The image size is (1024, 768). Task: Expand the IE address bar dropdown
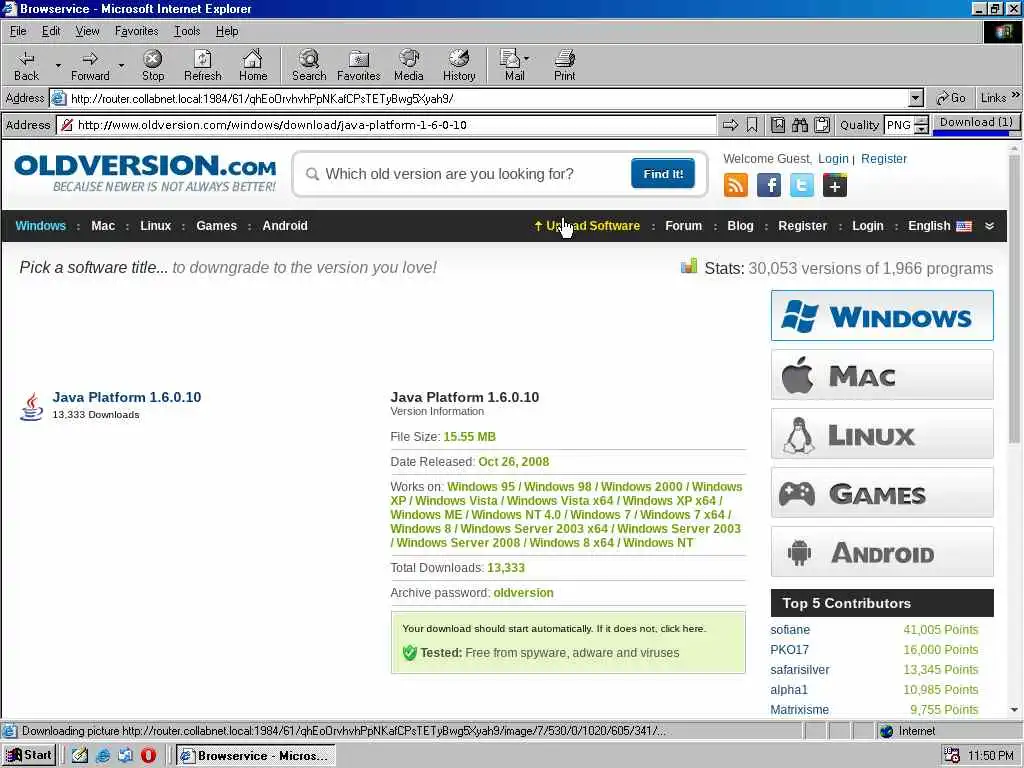(916, 99)
